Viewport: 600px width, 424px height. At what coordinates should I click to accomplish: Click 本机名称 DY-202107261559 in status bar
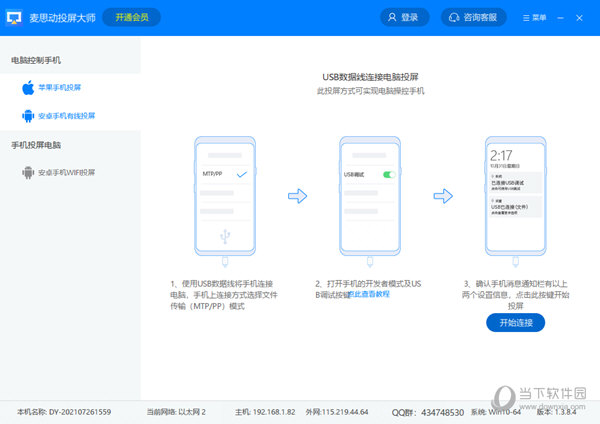tap(64, 412)
